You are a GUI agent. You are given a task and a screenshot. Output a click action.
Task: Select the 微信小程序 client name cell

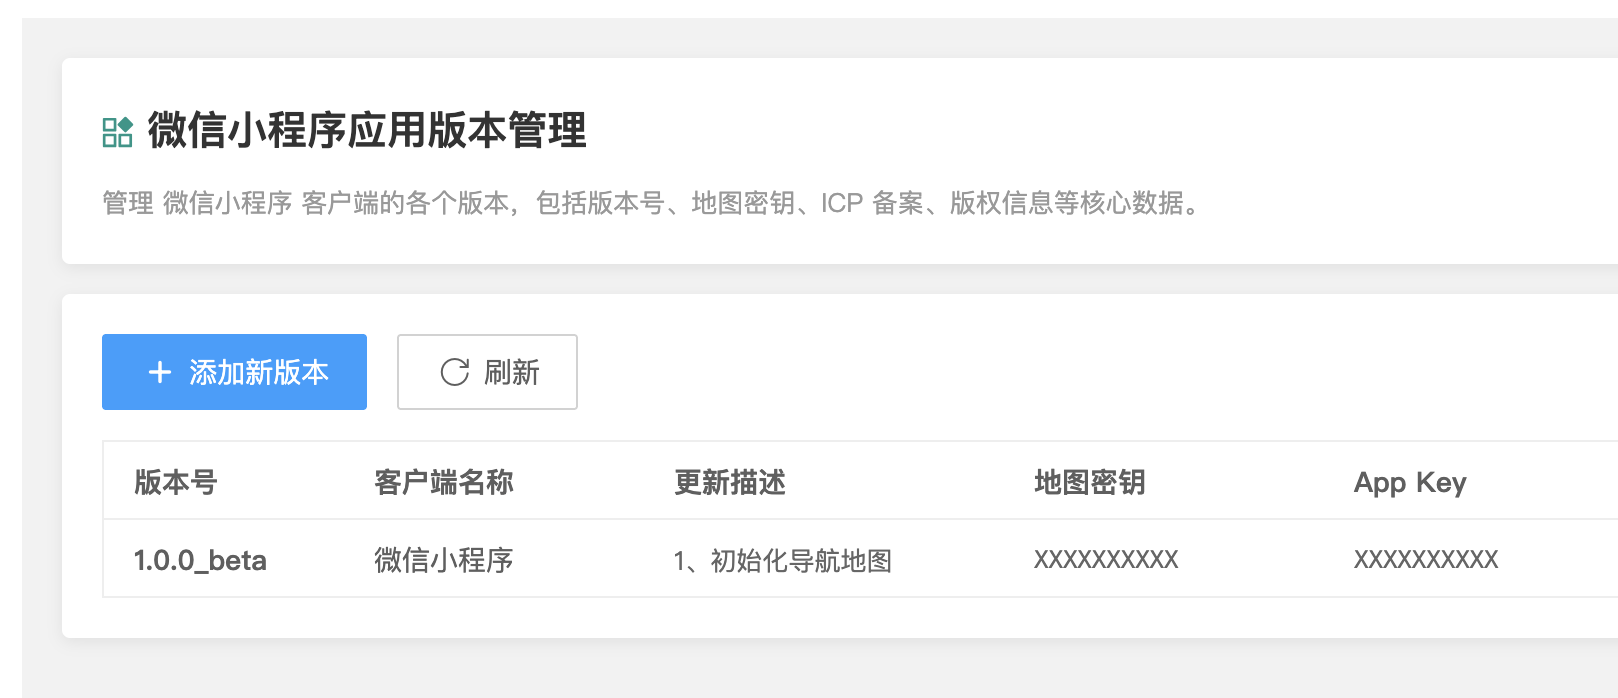pos(443,560)
